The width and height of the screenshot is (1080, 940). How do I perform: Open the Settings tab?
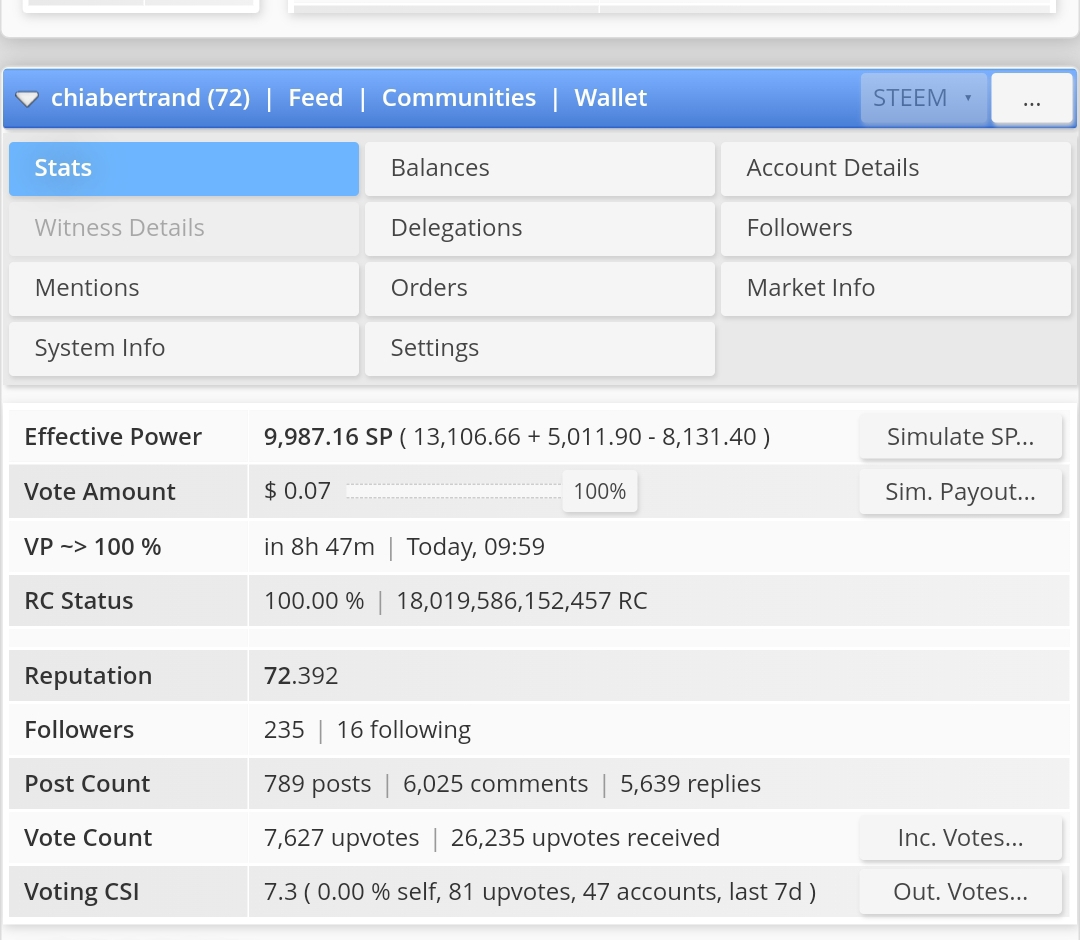coord(540,348)
